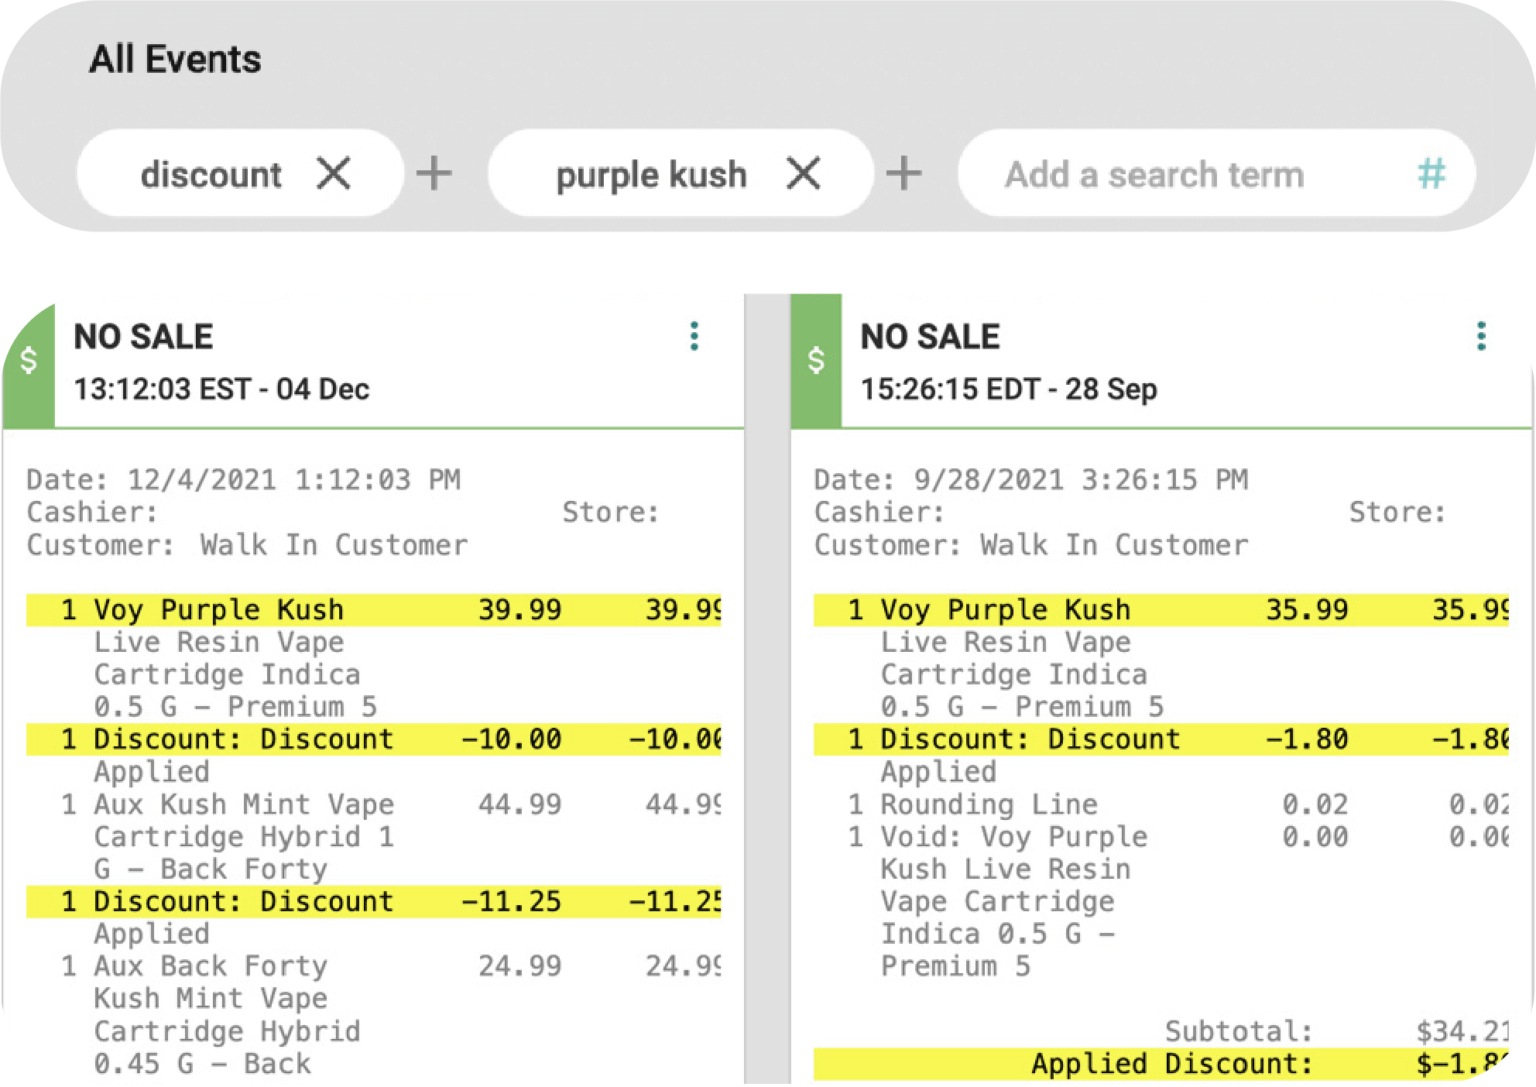Open the three-dot menu on the 04 Dec event
Viewport: 1536px width, 1087px height.
tap(694, 337)
